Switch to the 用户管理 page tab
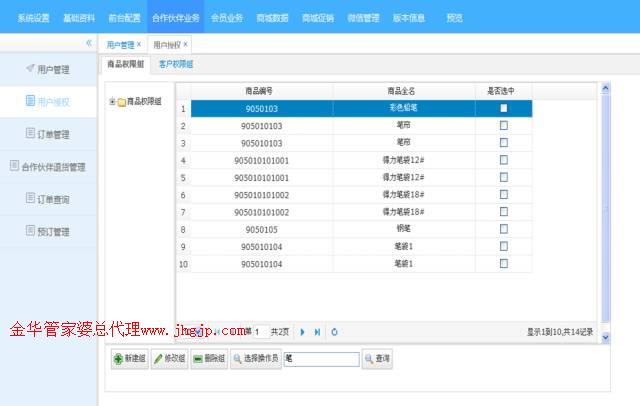640x406 pixels. pyautogui.click(x=120, y=44)
